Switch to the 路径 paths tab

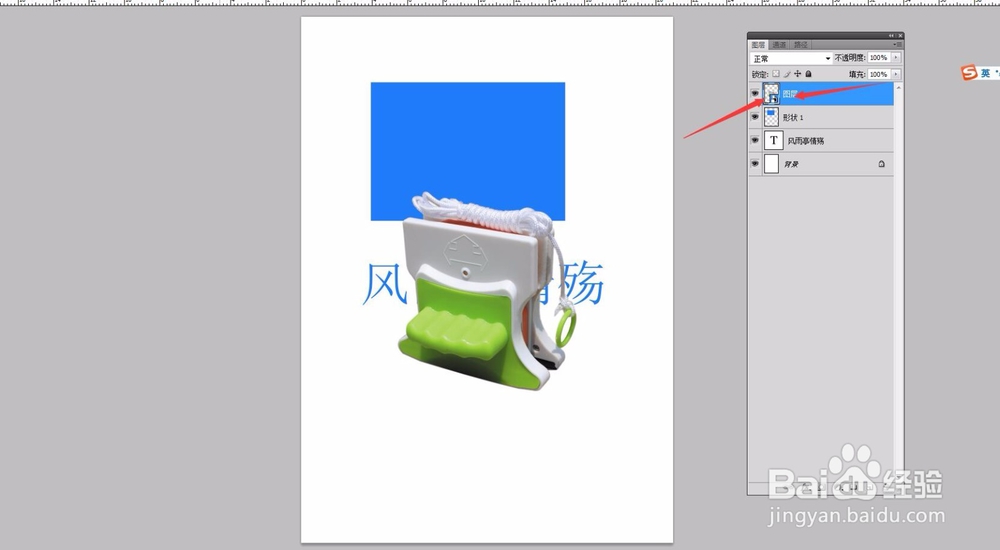(801, 45)
